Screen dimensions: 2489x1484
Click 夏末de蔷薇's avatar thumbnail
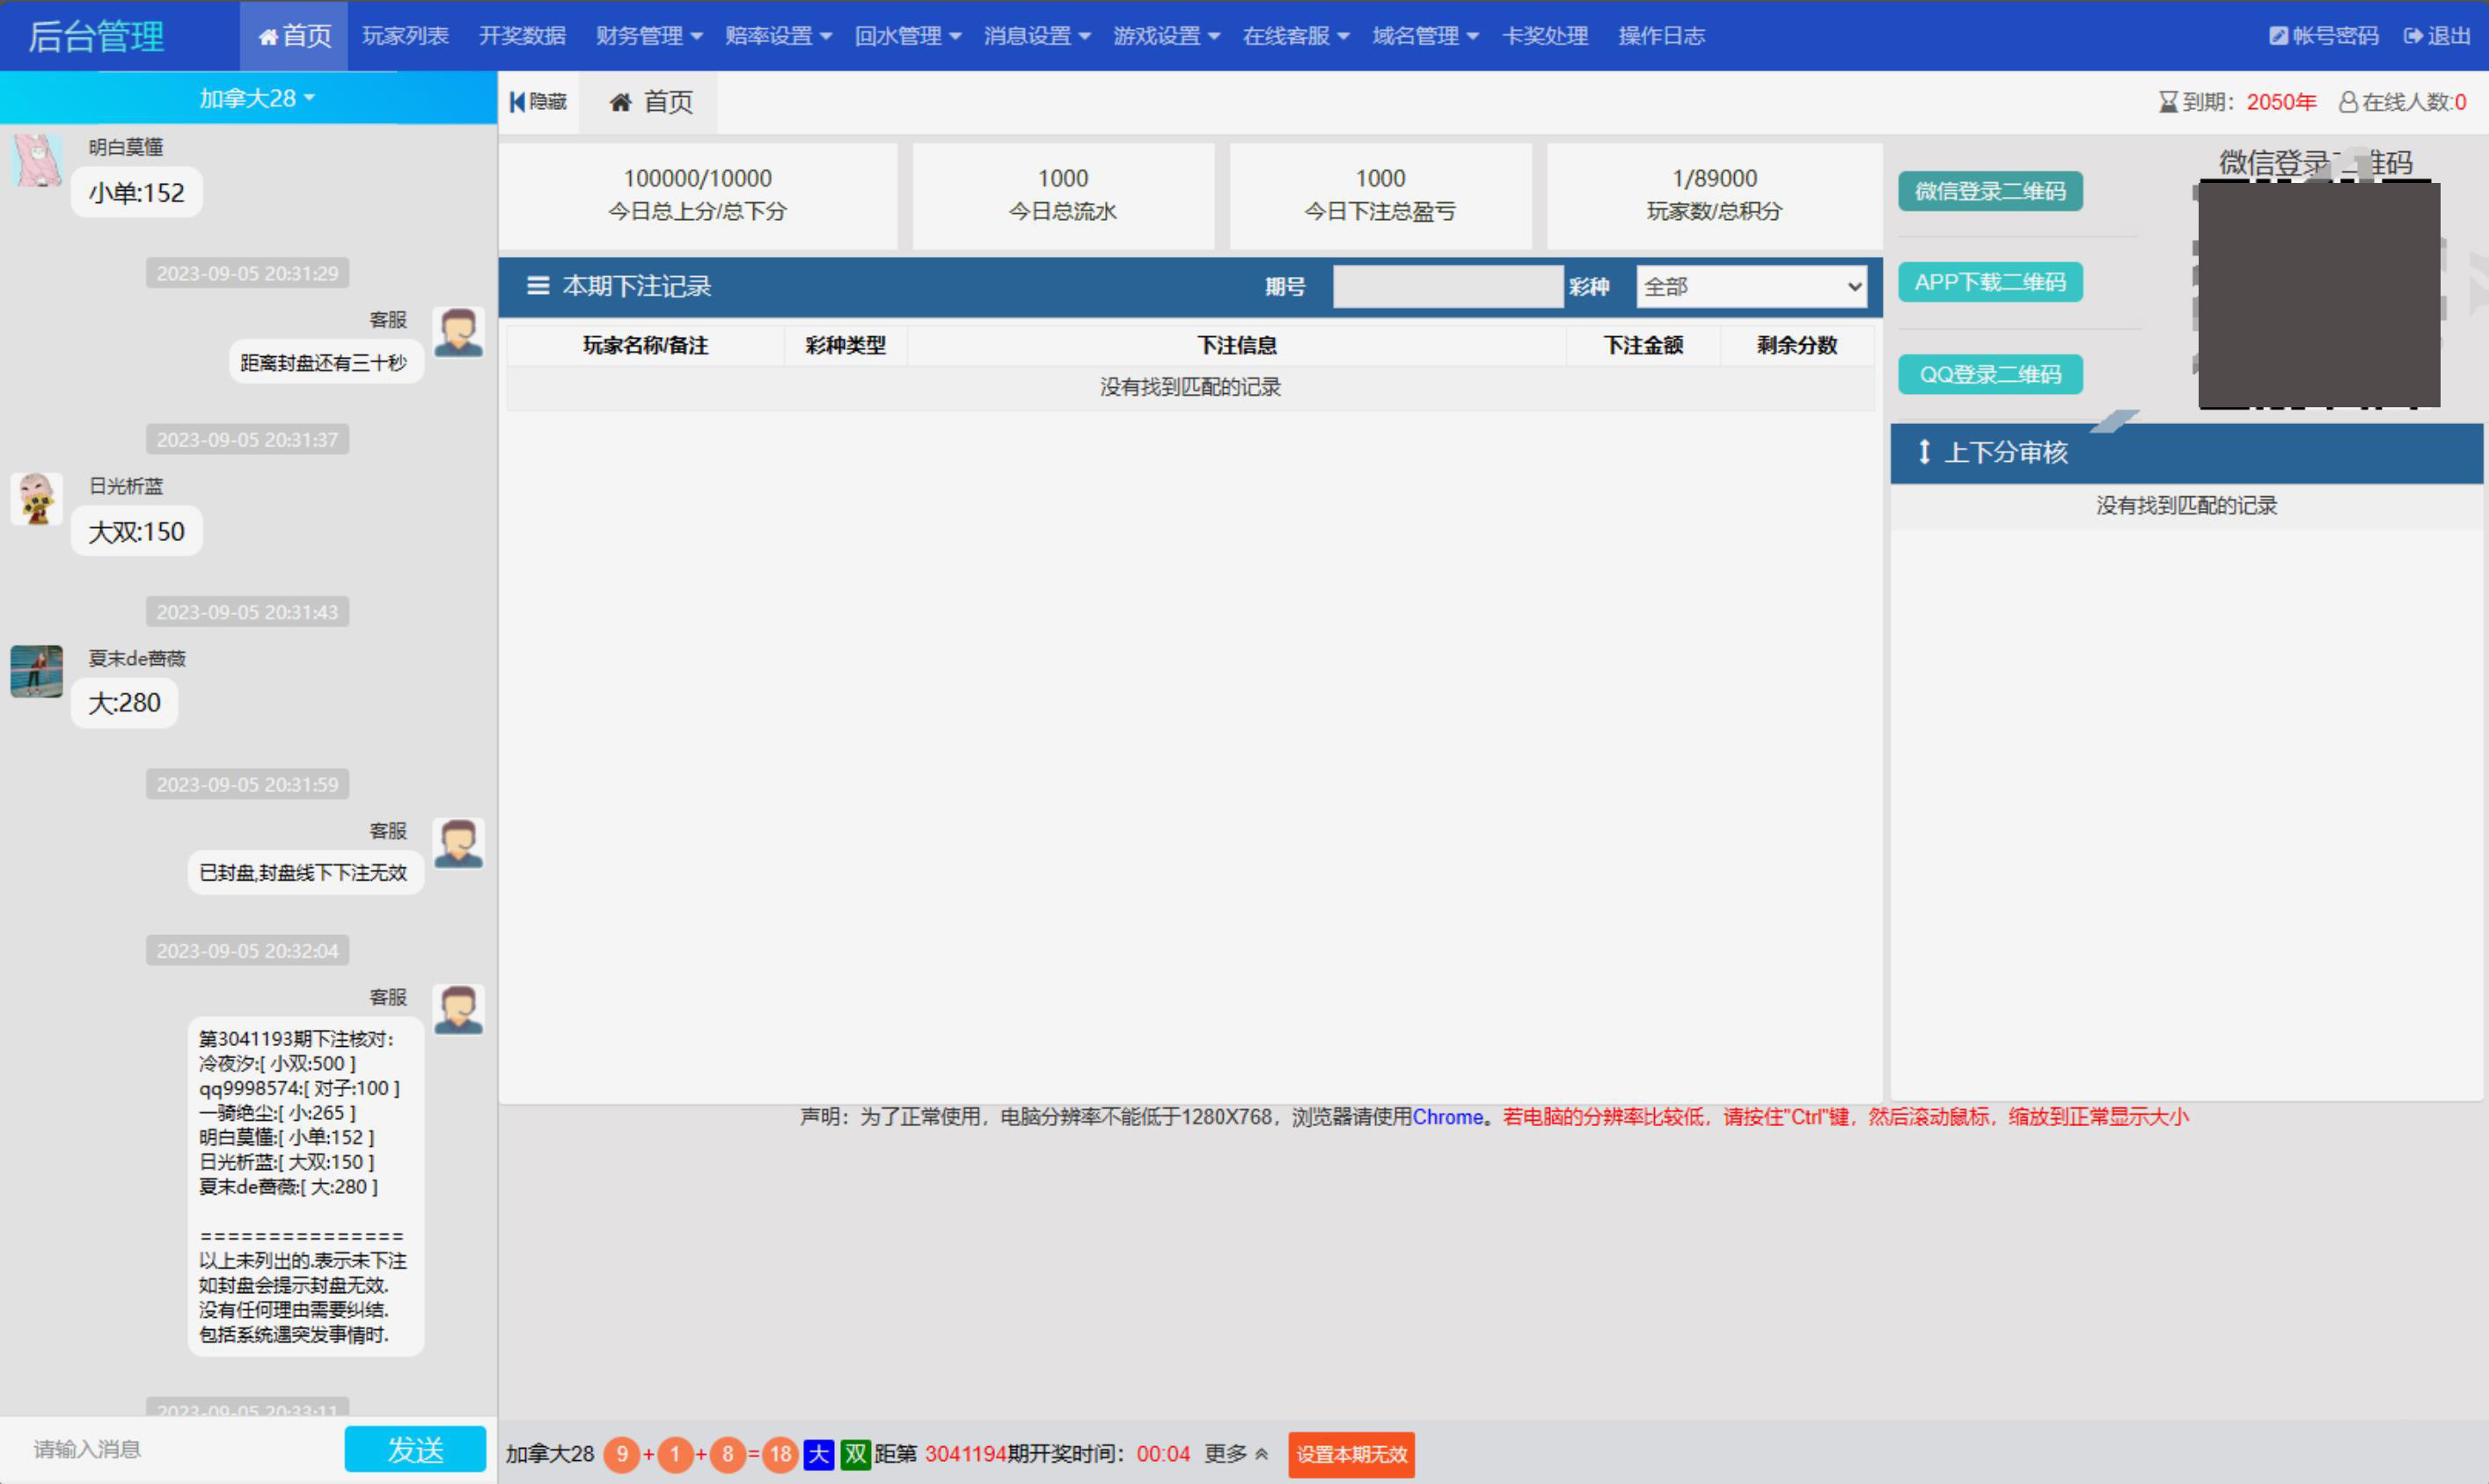coord(37,671)
